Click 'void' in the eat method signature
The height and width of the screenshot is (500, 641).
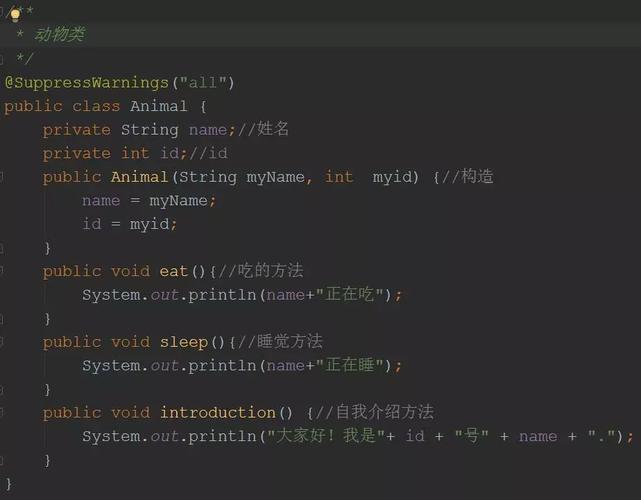point(130,271)
